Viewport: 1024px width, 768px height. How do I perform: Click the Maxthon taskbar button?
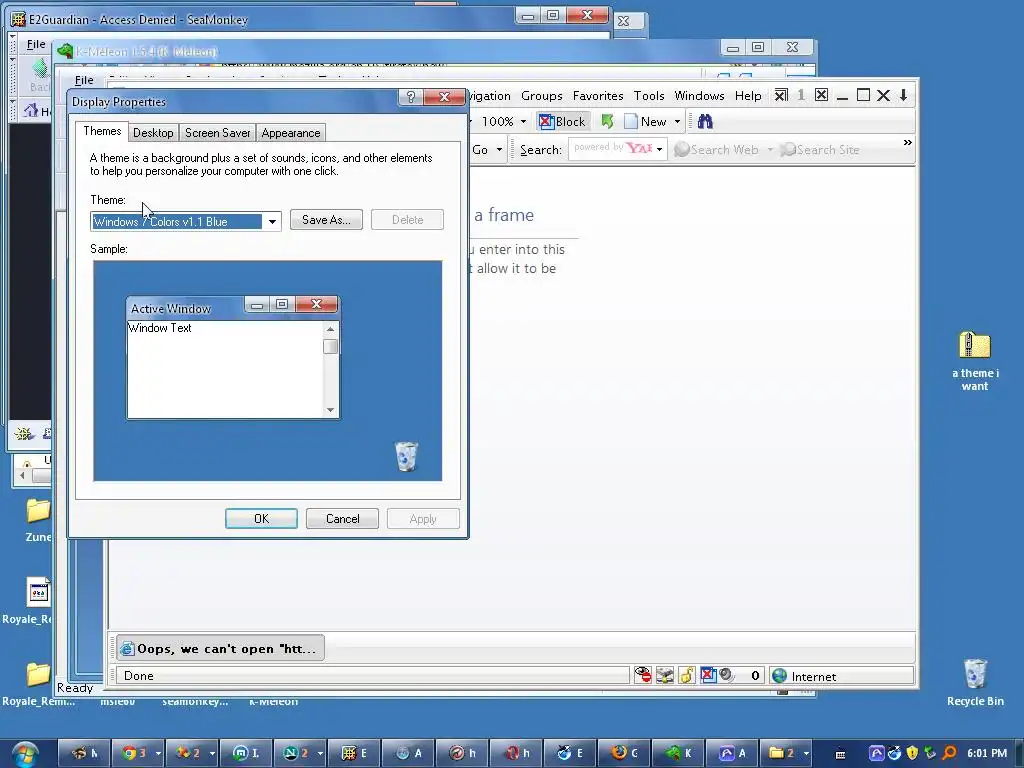(x=246, y=753)
